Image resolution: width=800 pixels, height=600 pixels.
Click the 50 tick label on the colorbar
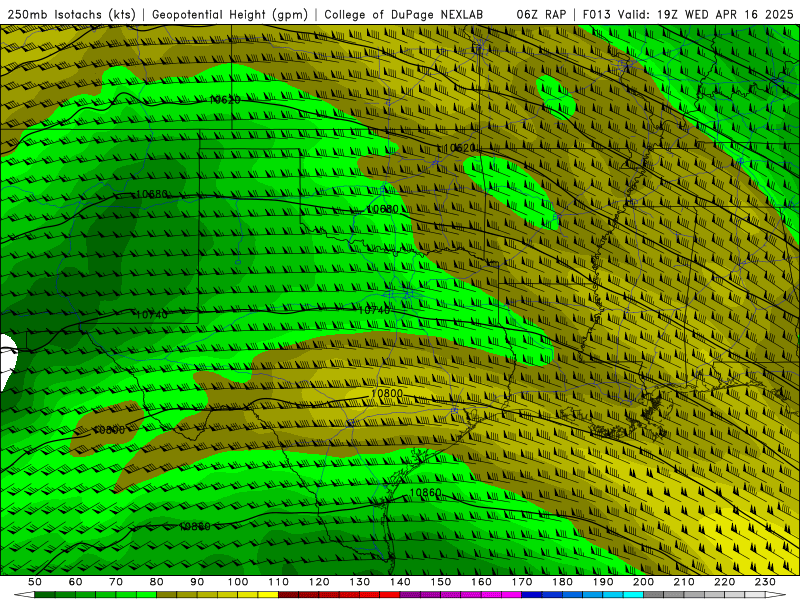35,582
